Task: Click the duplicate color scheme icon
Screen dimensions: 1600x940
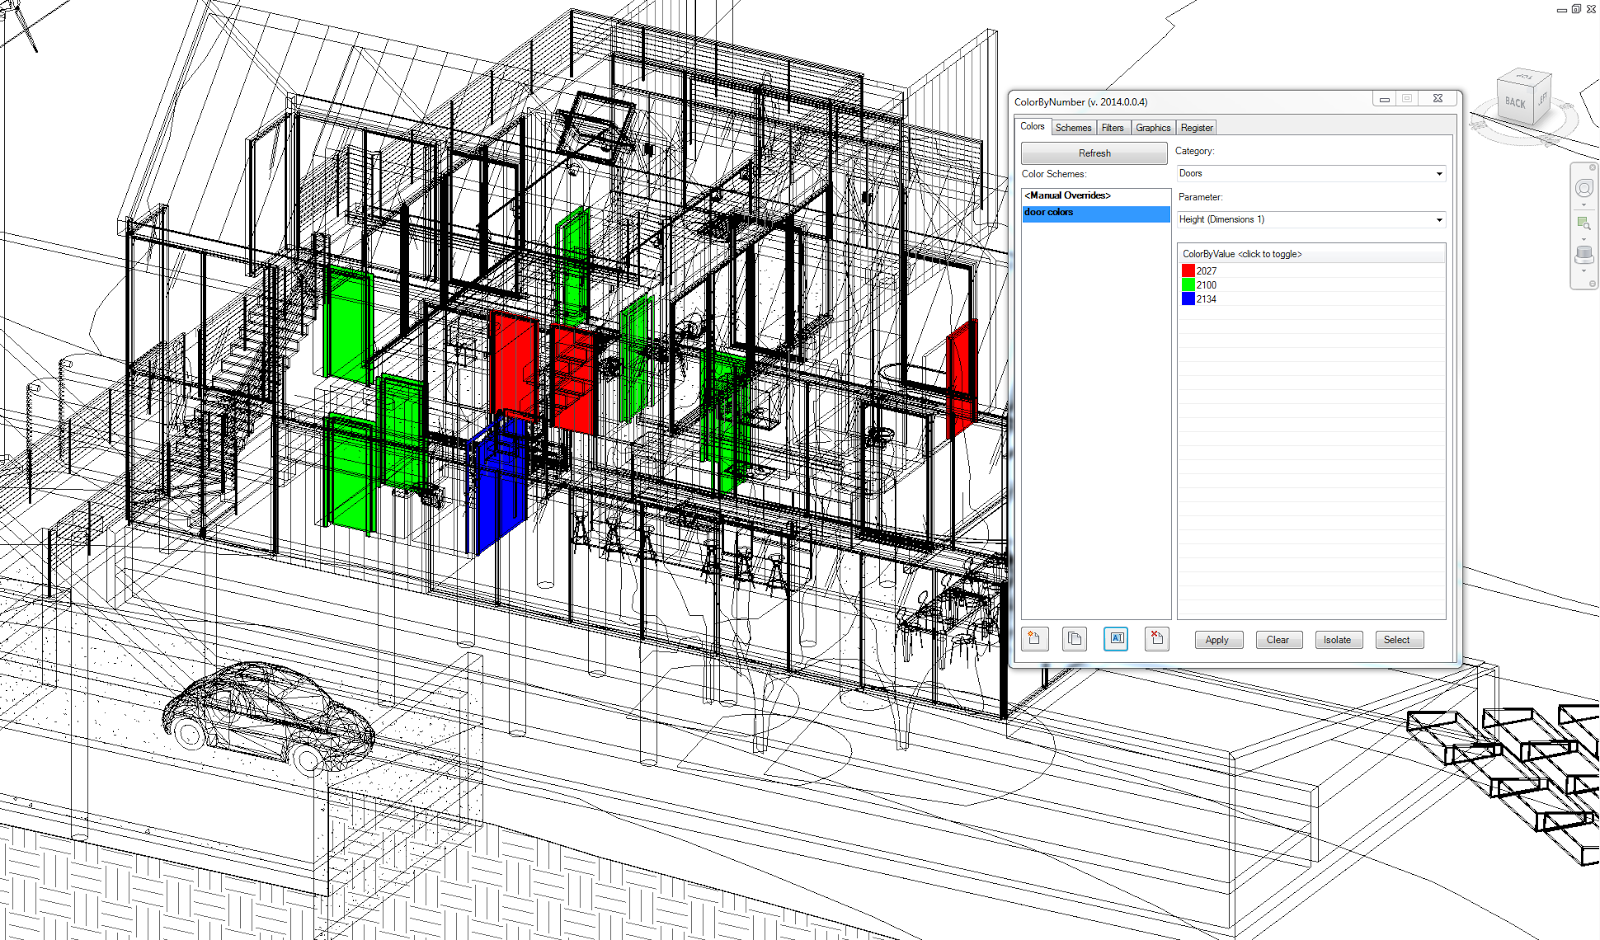Action: pos(1074,639)
